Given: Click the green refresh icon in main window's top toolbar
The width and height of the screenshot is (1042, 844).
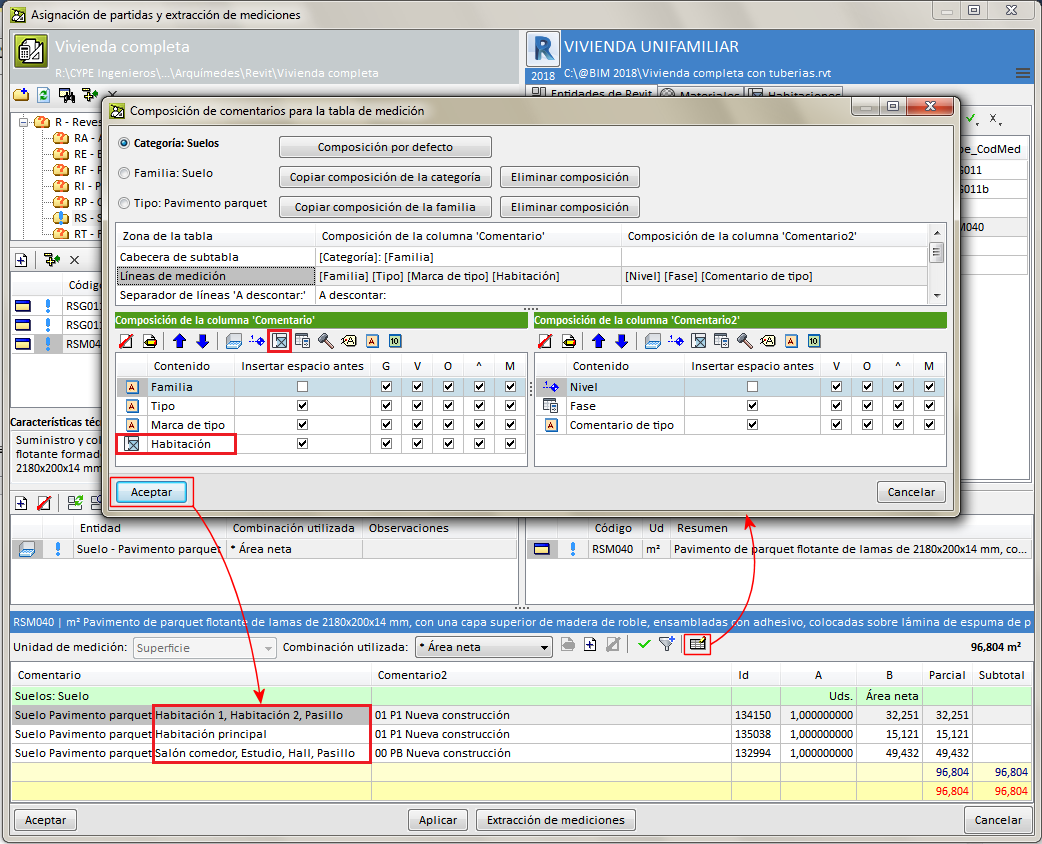Looking at the screenshot, I should pyautogui.click(x=44, y=95).
